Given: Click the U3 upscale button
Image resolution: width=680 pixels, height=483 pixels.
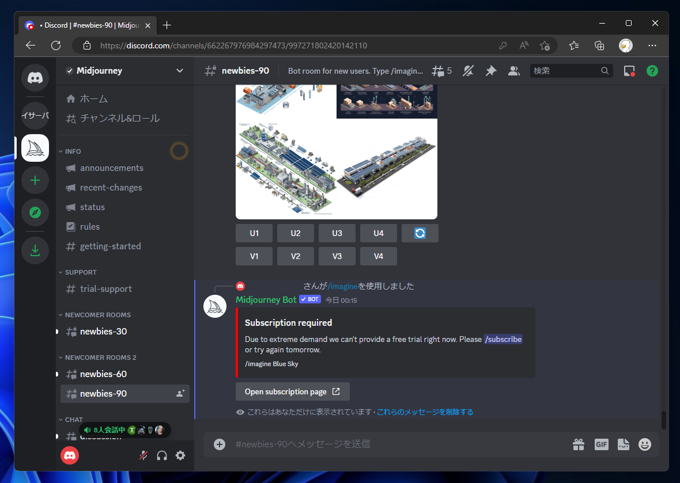Looking at the screenshot, I should click(x=337, y=233).
